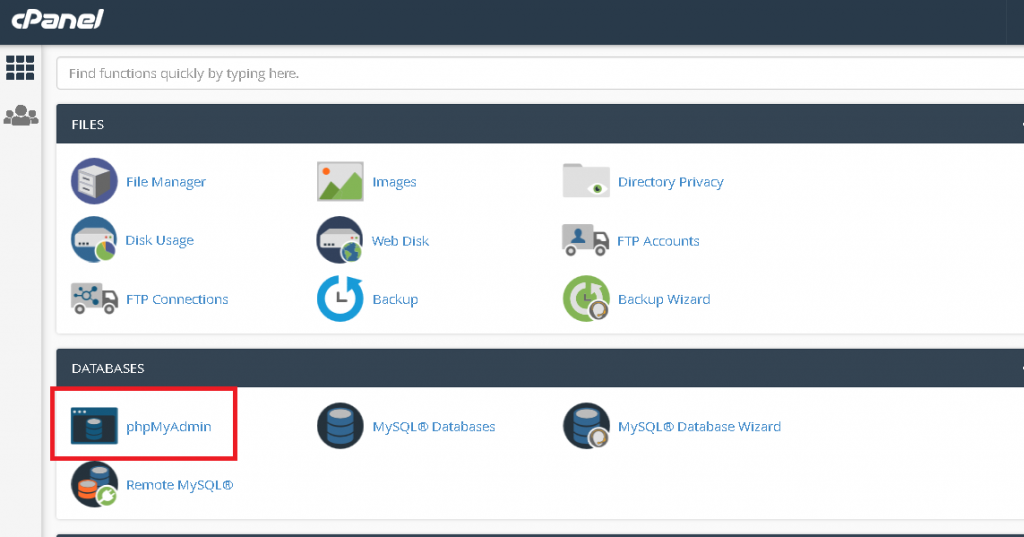This screenshot has width=1024, height=537.
Task: Open the user manager sidebar icon
Action: point(21,116)
